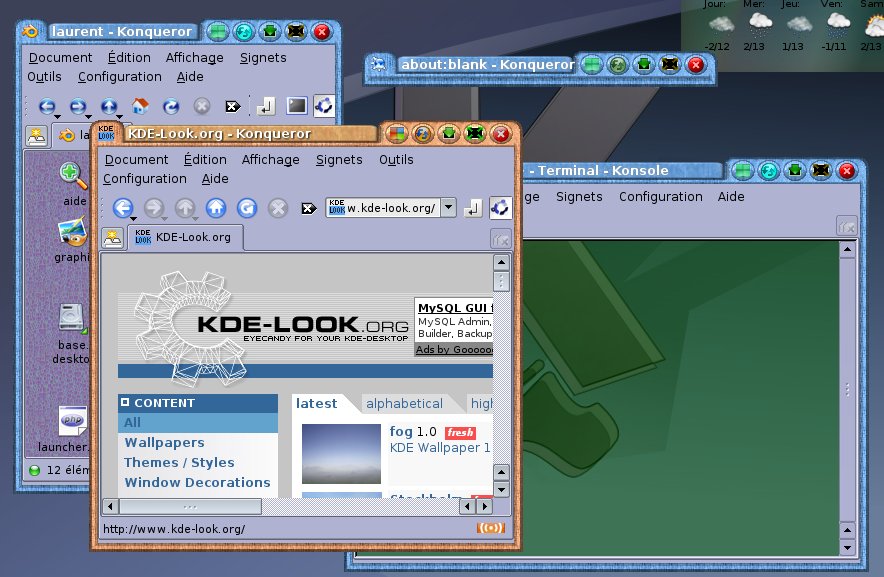Viewport: 884px width, 577px height.
Task: Open Affichage menu in laurent Konqueror
Action: coord(195,58)
